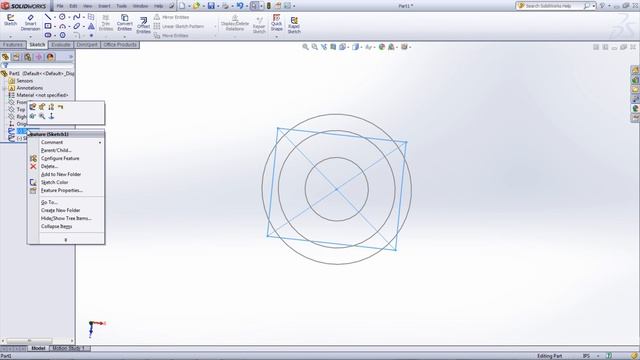
Task: Open the ConfigurationManager tab
Action: (27, 57)
